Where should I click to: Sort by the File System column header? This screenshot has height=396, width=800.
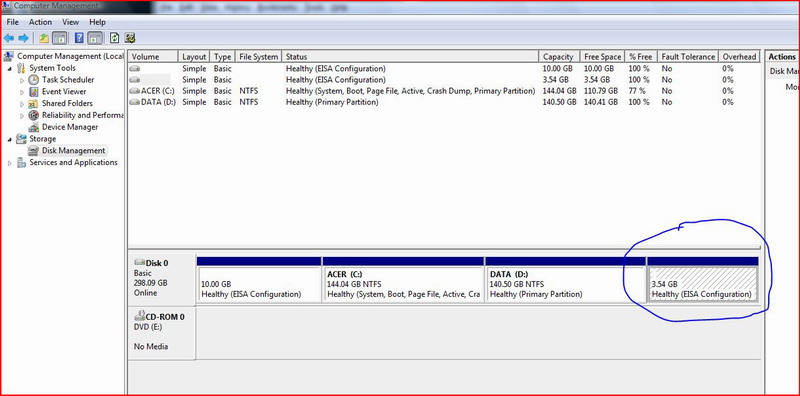point(259,57)
